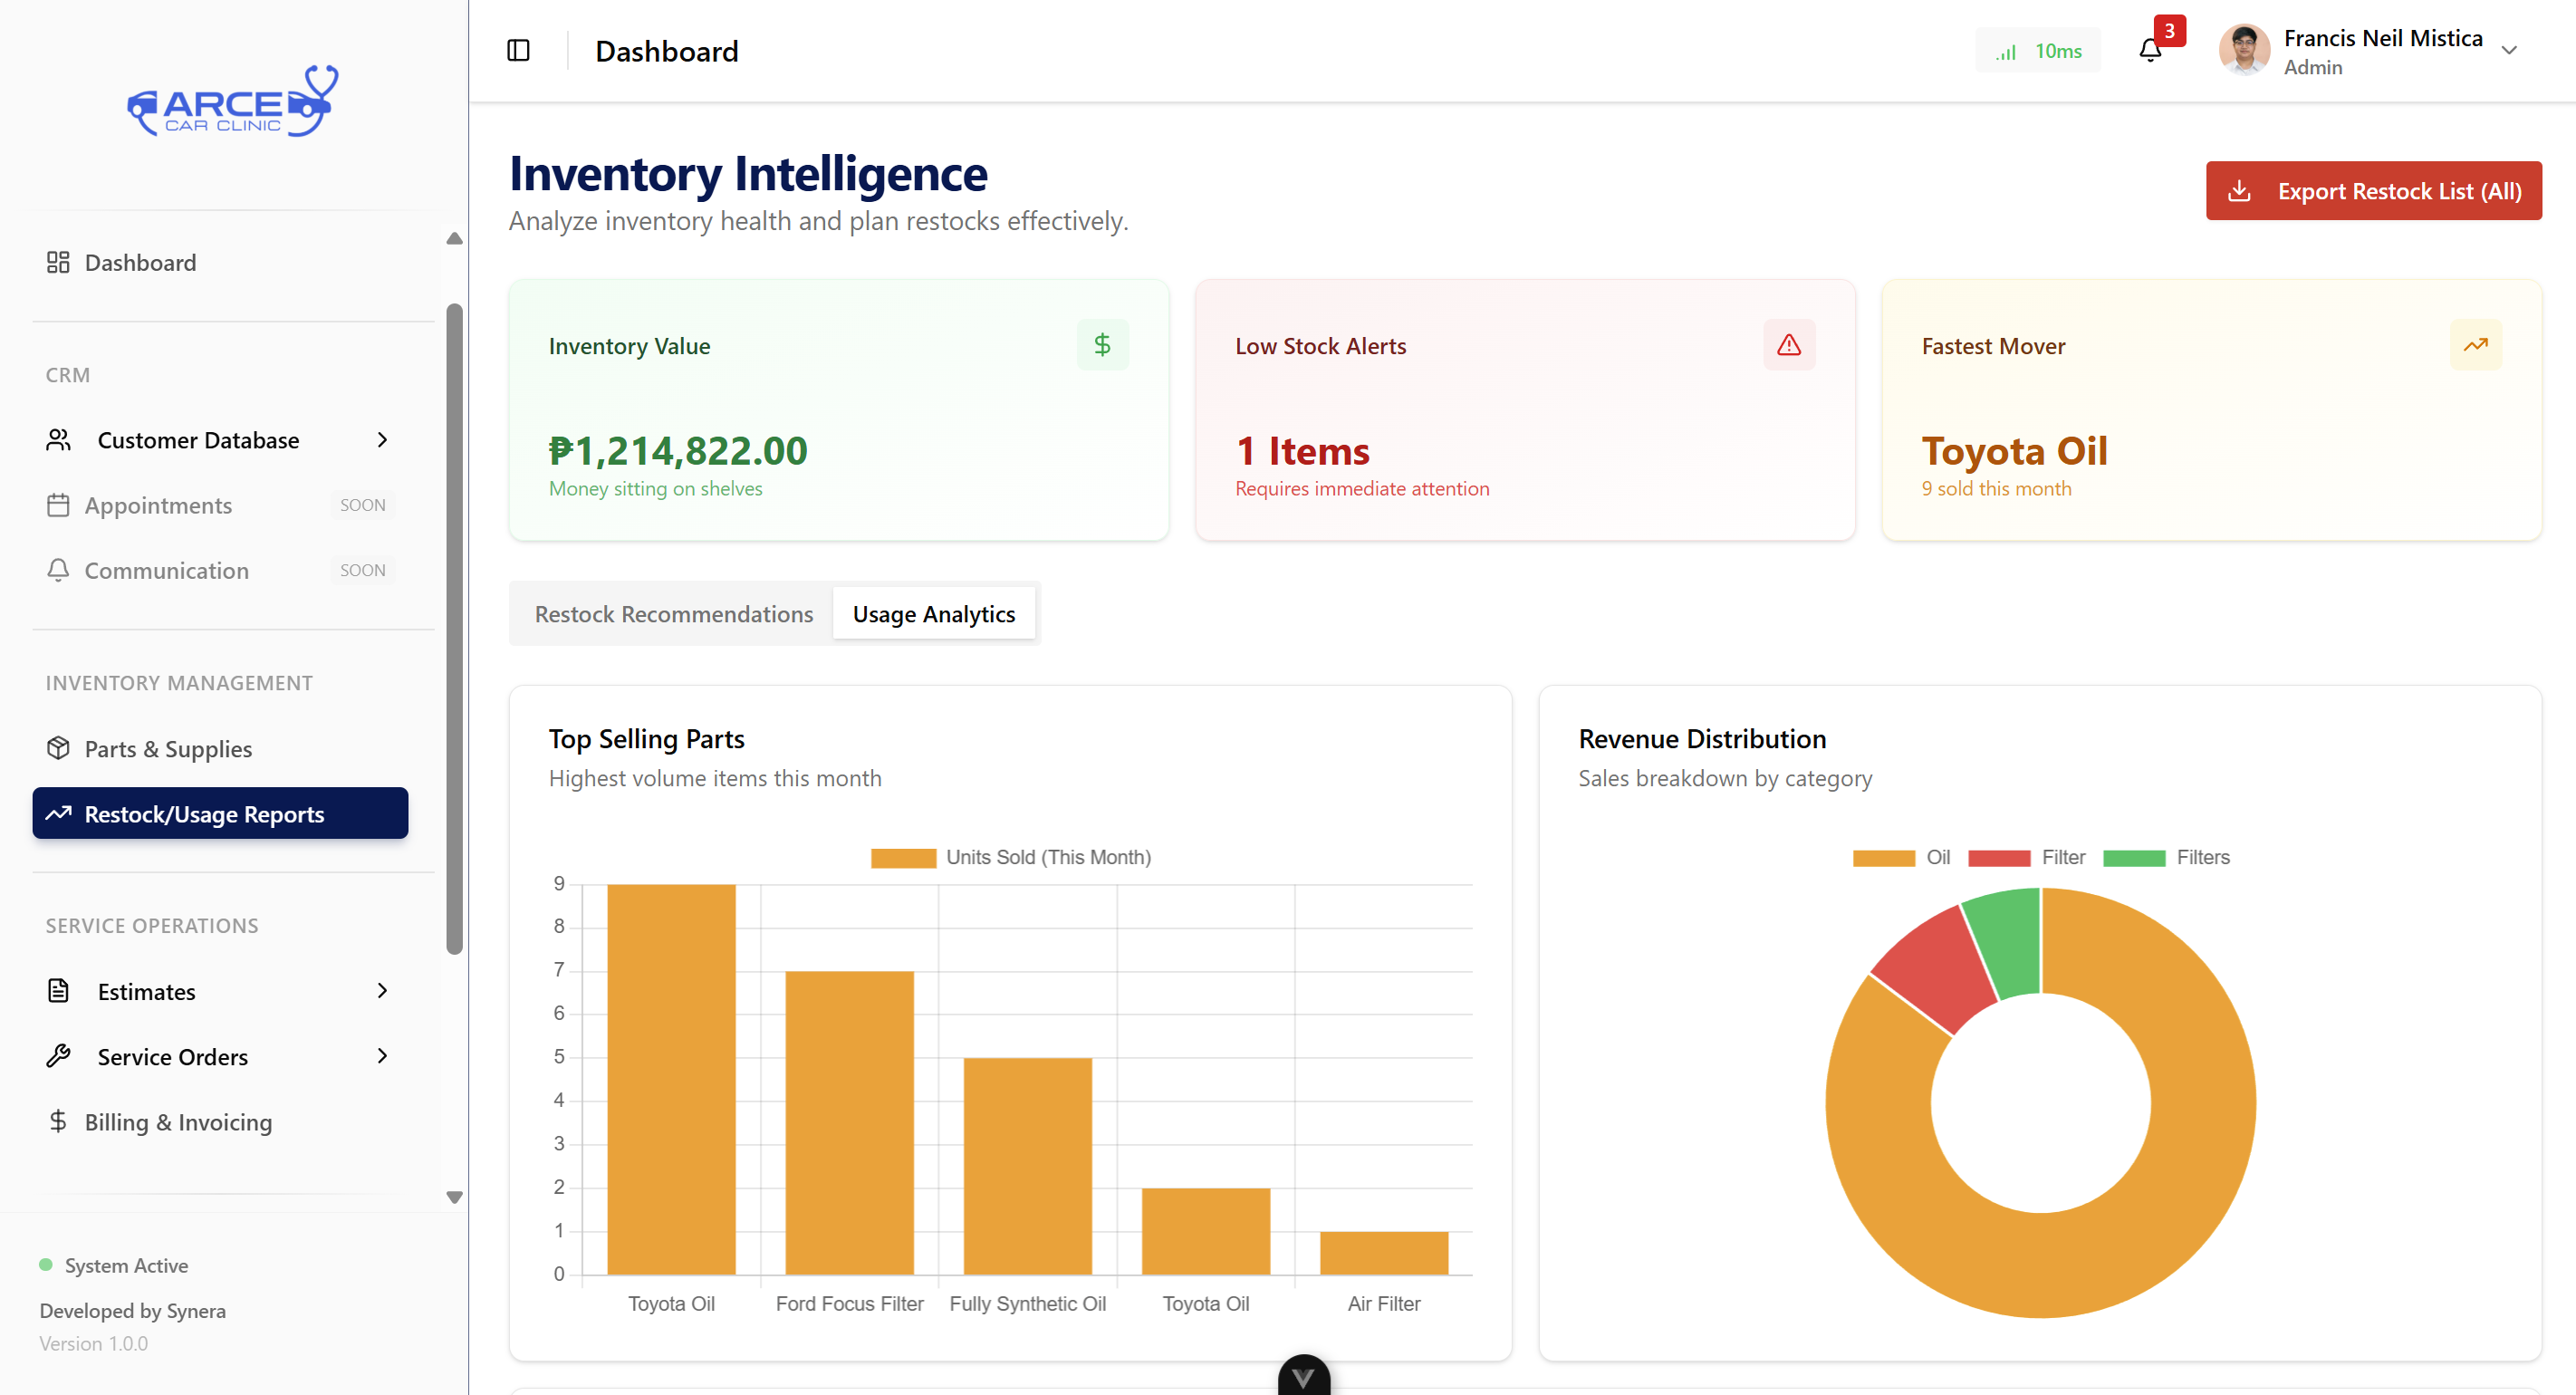Click the Appointments calendar icon

pos(57,505)
